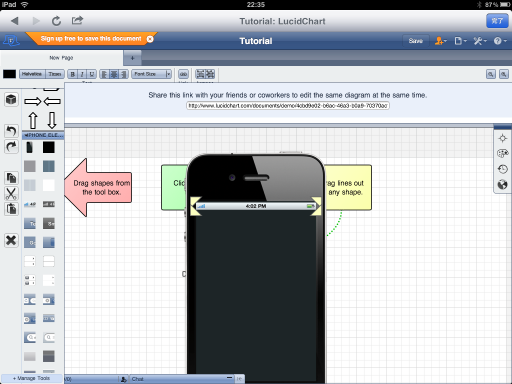Click the Sign up free to save link
Screen dimensions: 512x384
(x=91, y=39)
